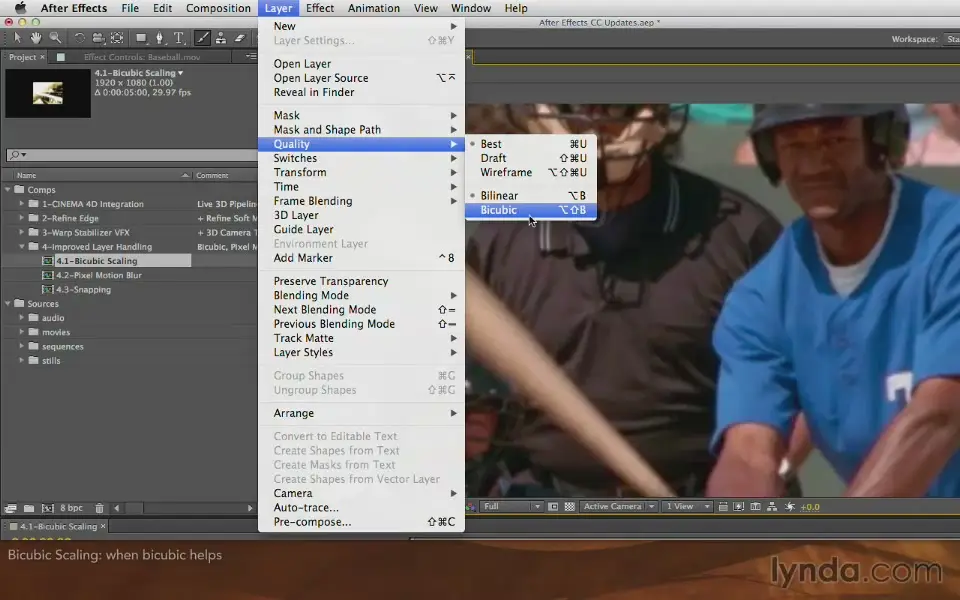960x600 pixels.
Task: Click Pre-compose in Layer menu
Action: click(361, 522)
